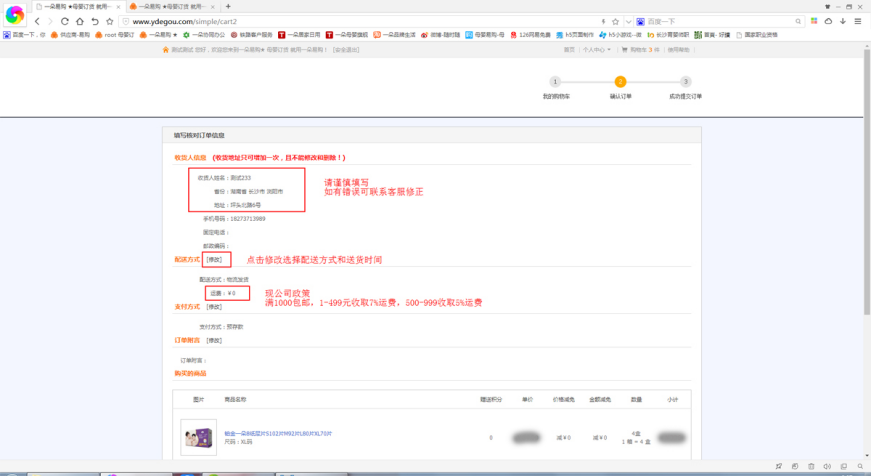Image resolution: width=871 pixels, height=476 pixels.
Task: Click the lightning speed-mode icon in address bar
Action: click(x=603, y=22)
